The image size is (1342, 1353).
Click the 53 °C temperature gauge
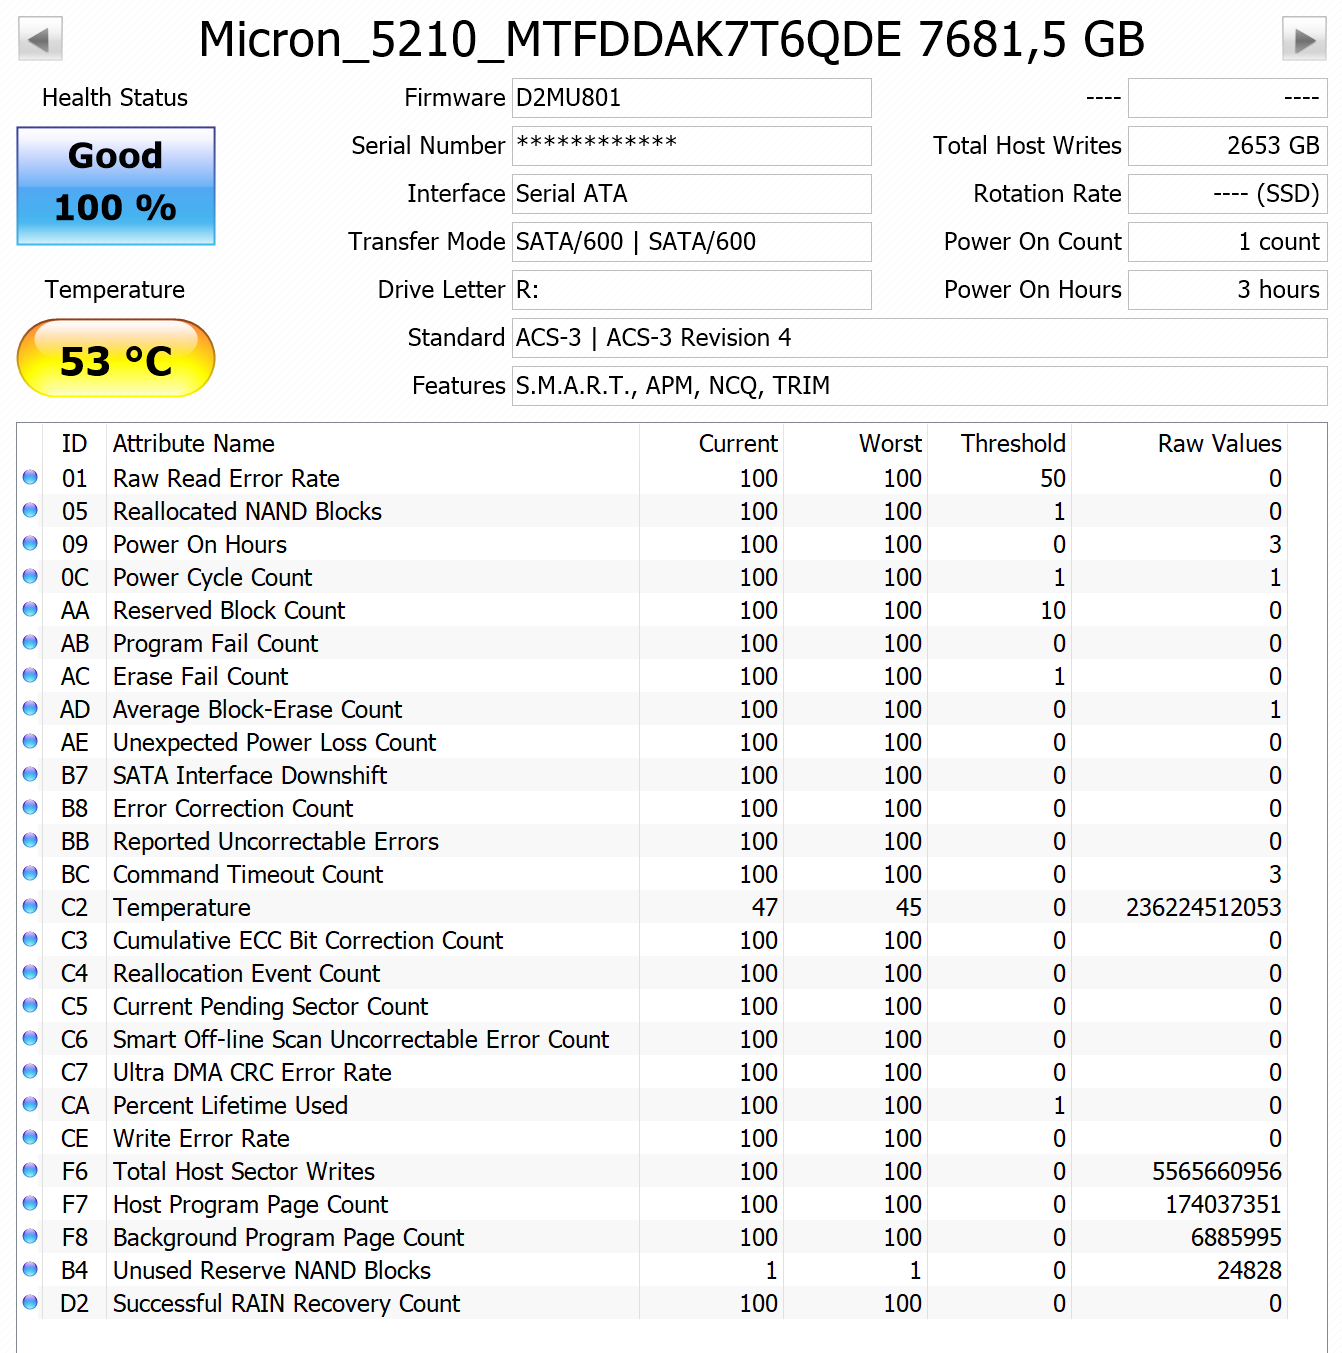(x=115, y=357)
